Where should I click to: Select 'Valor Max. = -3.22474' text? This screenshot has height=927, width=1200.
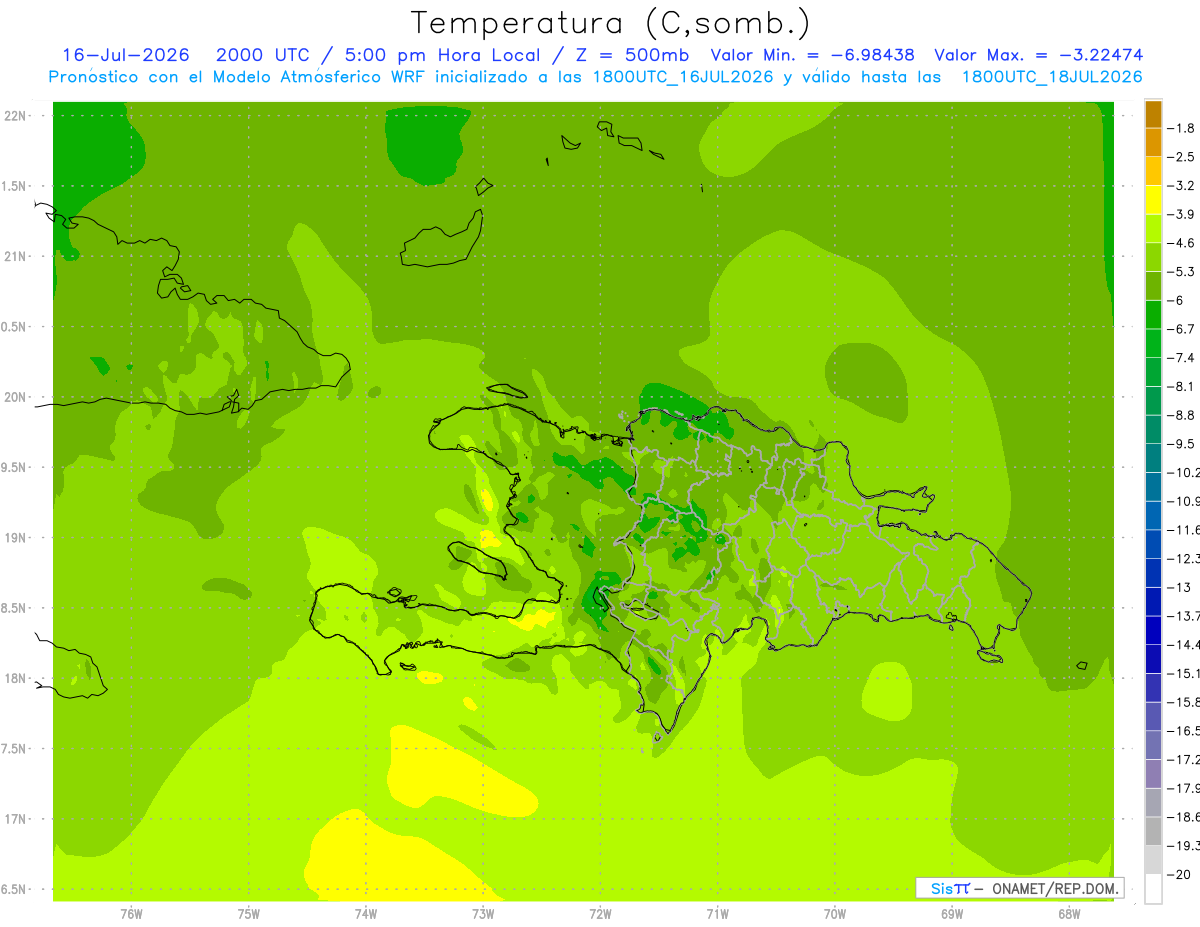[1038, 55]
